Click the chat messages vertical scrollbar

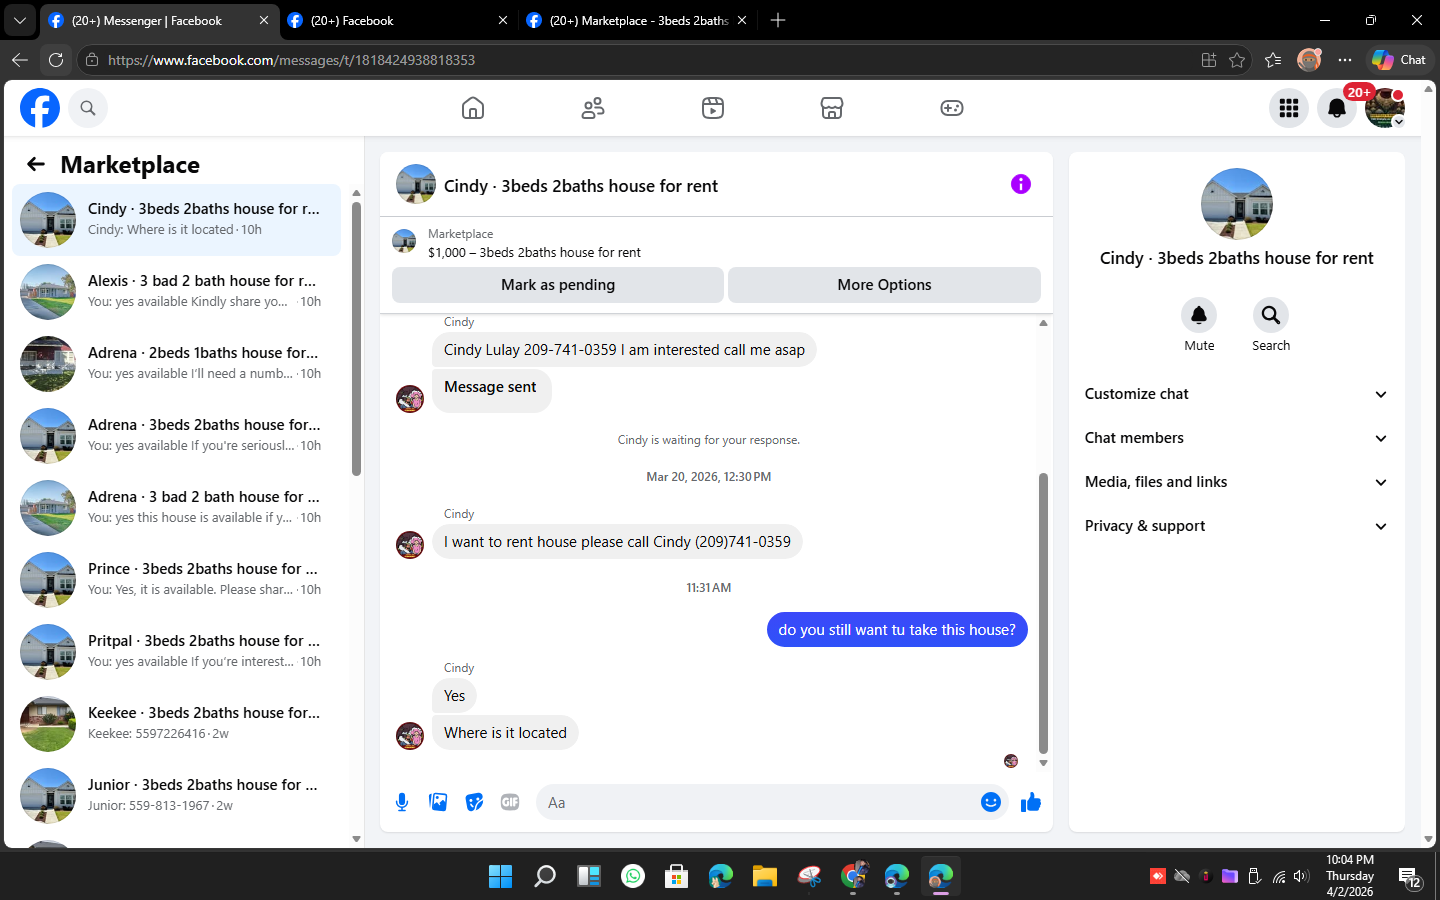click(x=1043, y=613)
